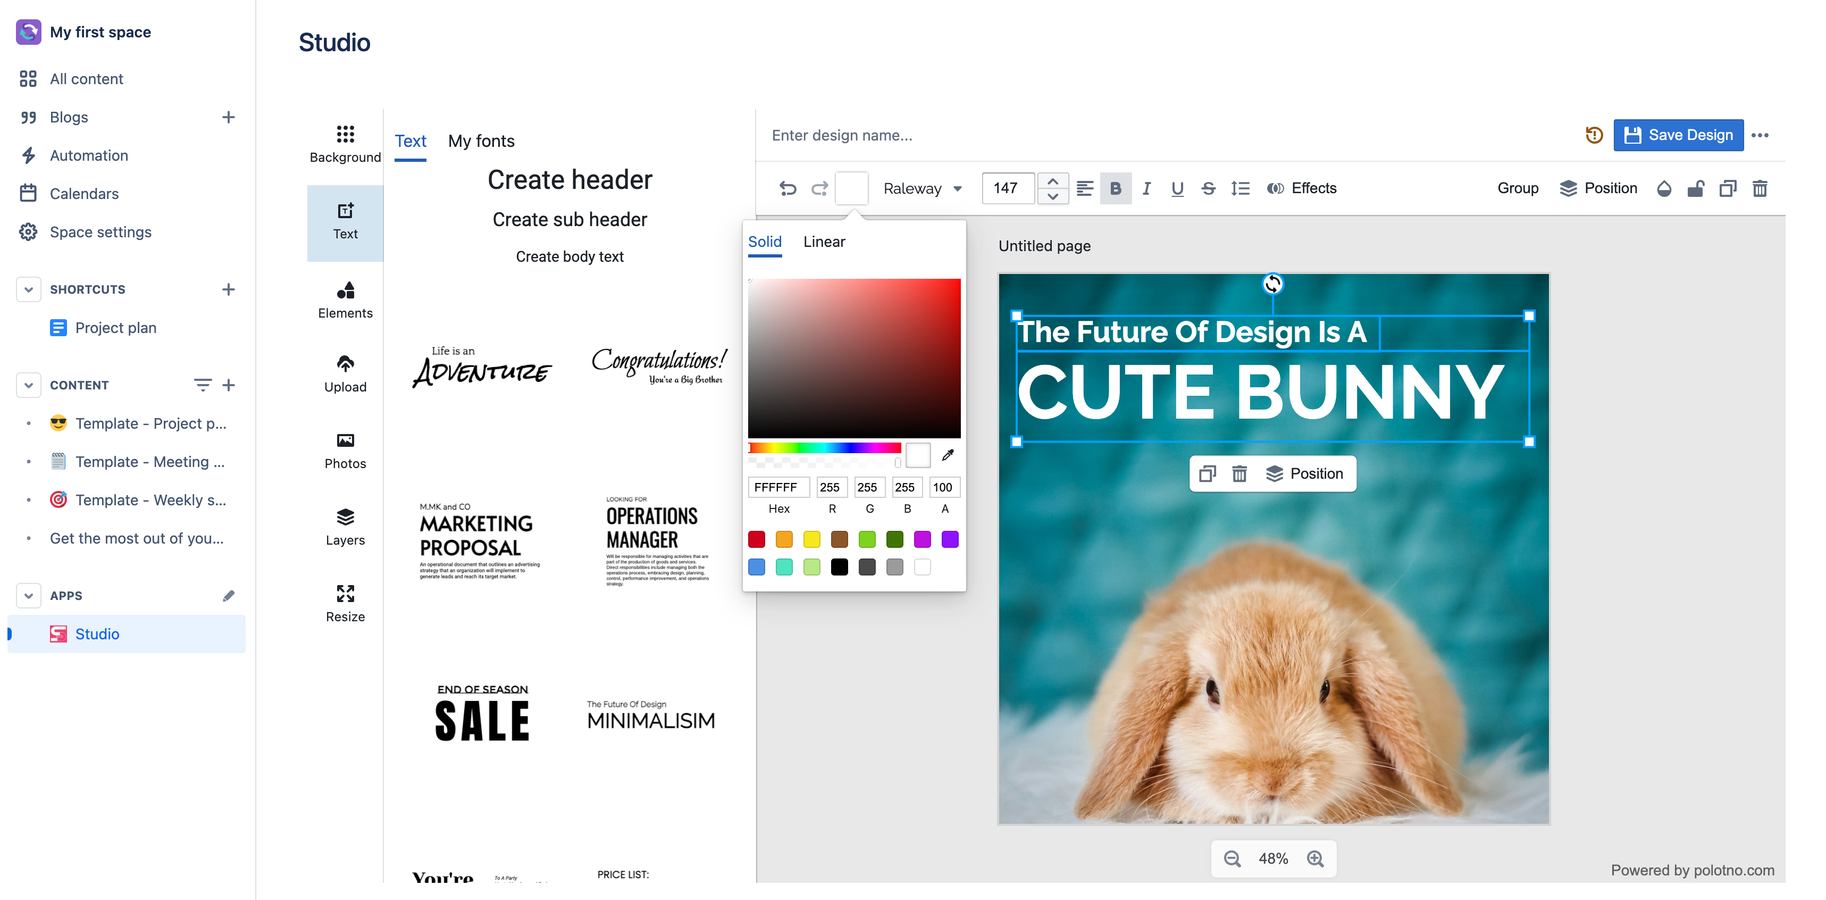Change text alignment
Viewport: 1826px width, 900px height.
[x=1085, y=188]
